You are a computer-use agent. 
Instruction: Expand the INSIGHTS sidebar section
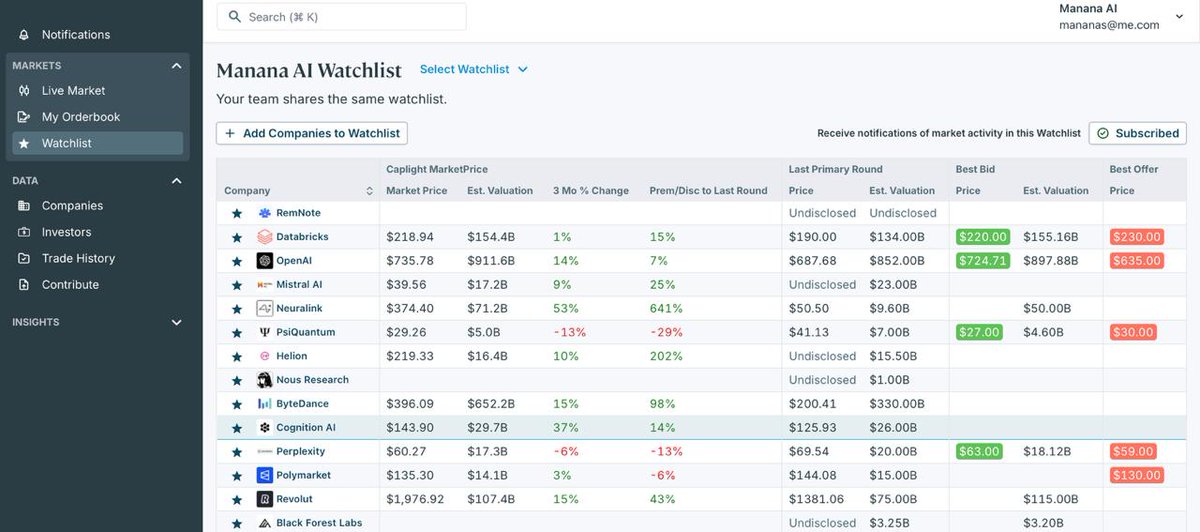click(177, 322)
